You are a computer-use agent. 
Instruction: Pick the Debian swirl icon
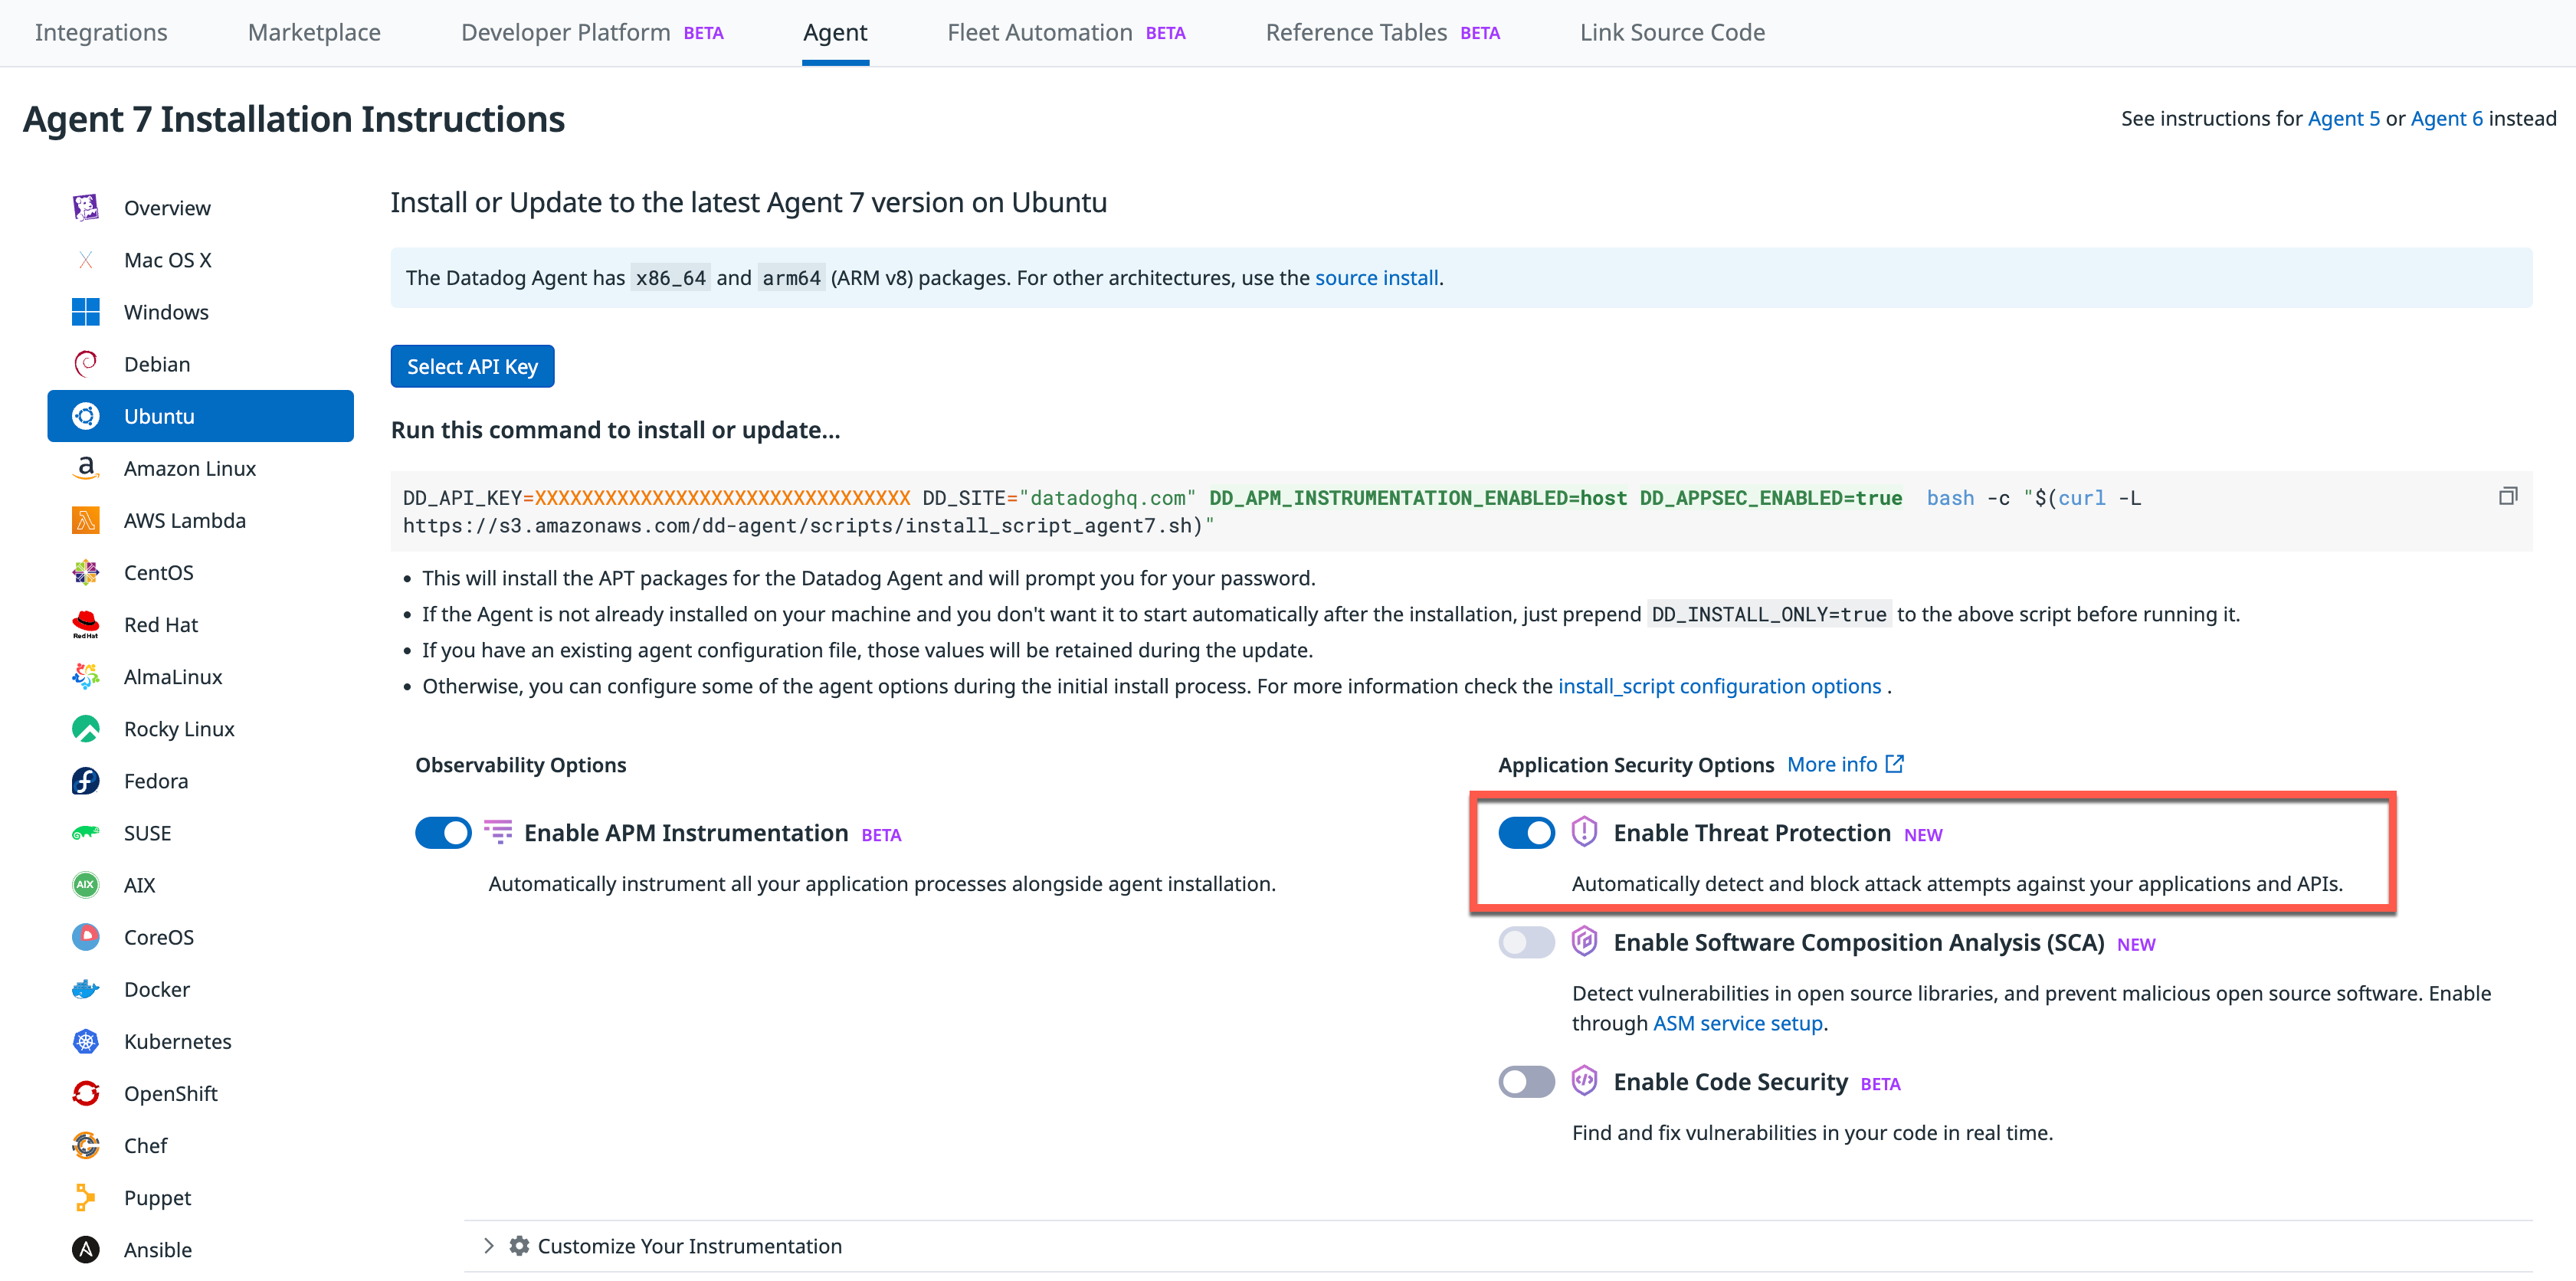point(86,364)
